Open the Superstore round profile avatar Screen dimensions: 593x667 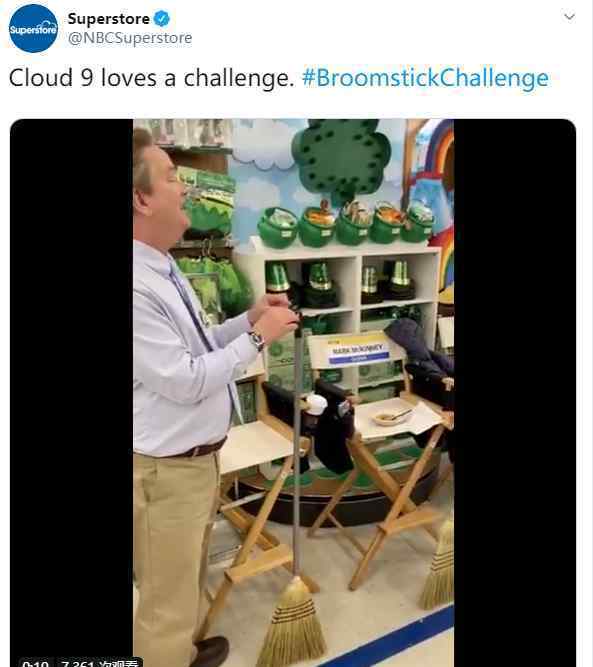pyautogui.click(x=34, y=28)
